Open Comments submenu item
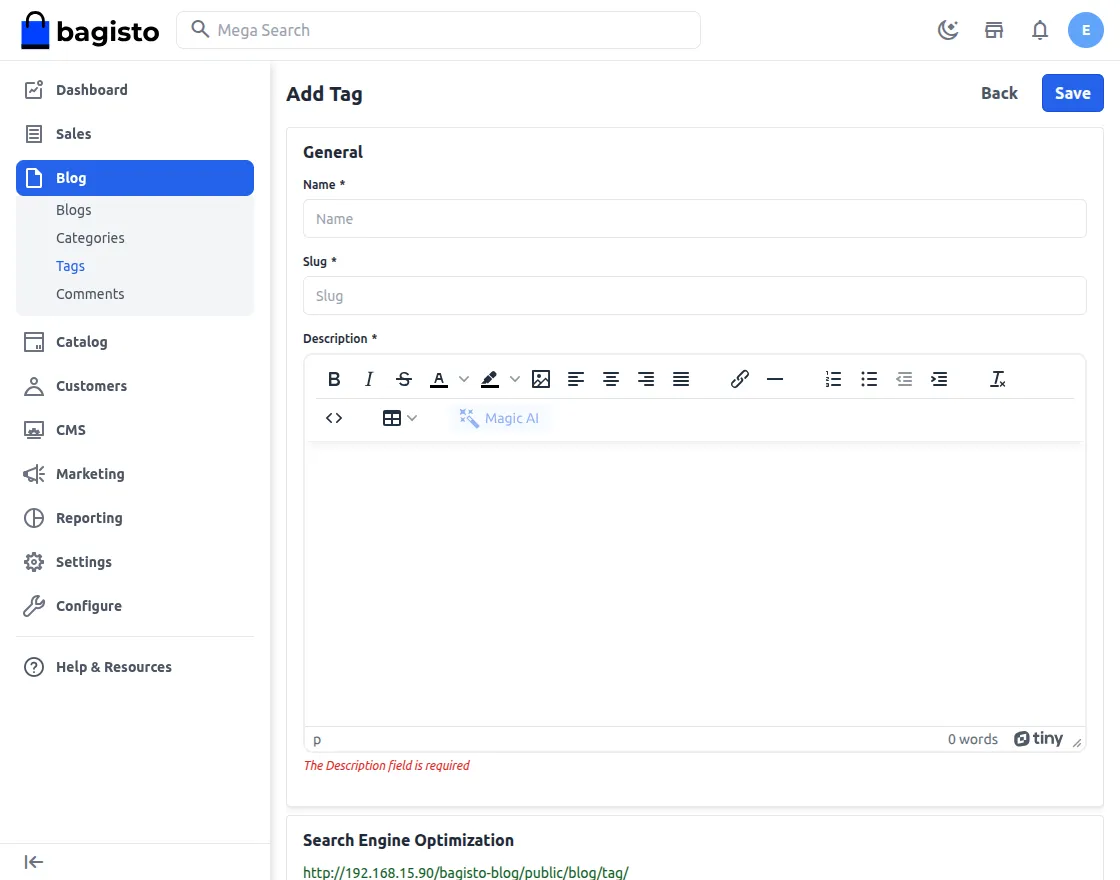1120x880 pixels. pyautogui.click(x=90, y=294)
